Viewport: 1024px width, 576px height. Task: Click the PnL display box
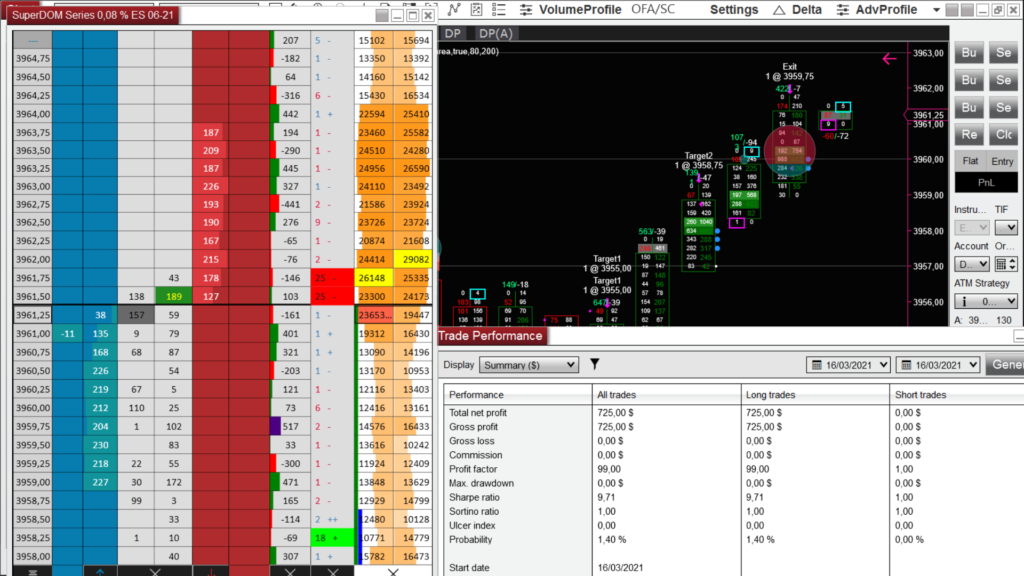pyautogui.click(x=986, y=182)
